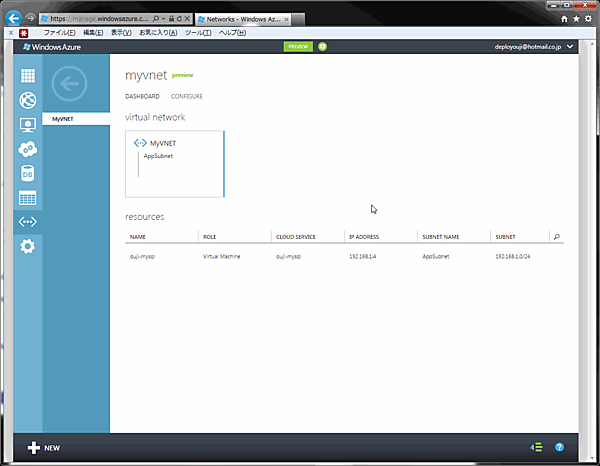Click the MyVNET network icon in diagram
The width and height of the screenshot is (600, 466).
pyautogui.click(x=140, y=143)
